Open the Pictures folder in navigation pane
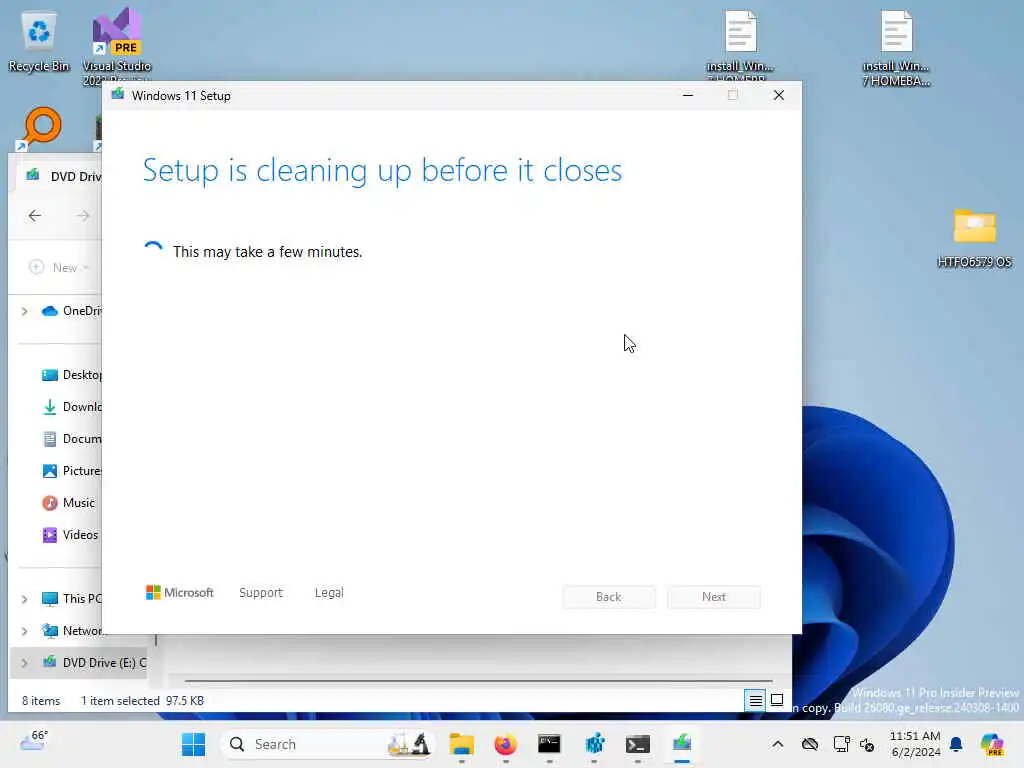 coord(72,471)
